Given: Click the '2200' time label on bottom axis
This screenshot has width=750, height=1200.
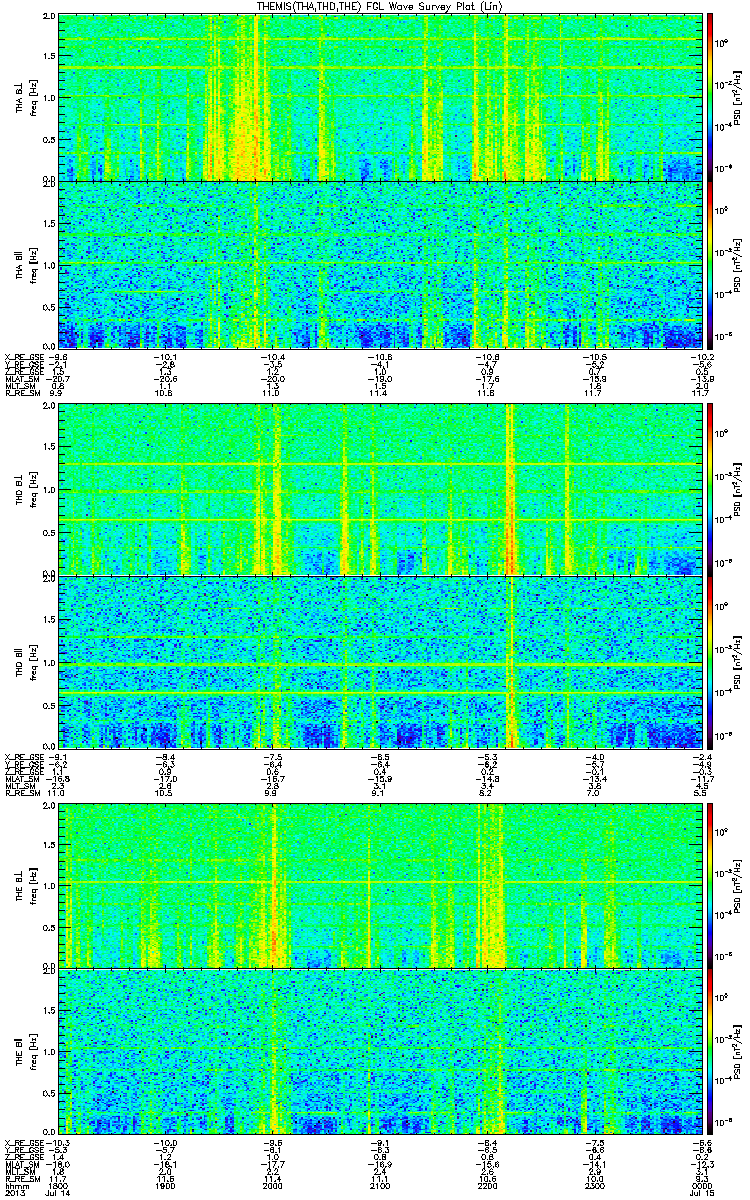Looking at the screenshot, I should [x=488, y=1187].
